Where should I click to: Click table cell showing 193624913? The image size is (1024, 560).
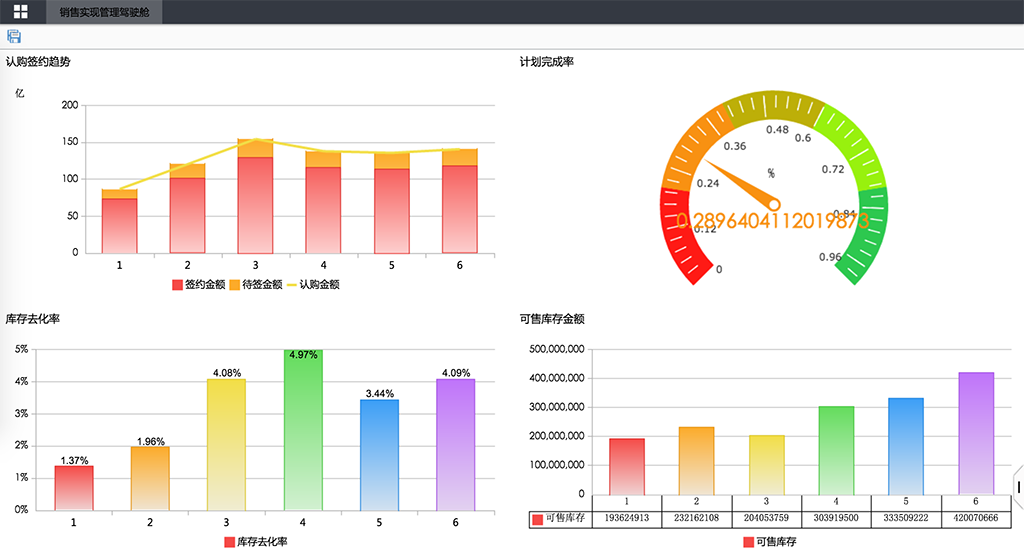point(627,519)
